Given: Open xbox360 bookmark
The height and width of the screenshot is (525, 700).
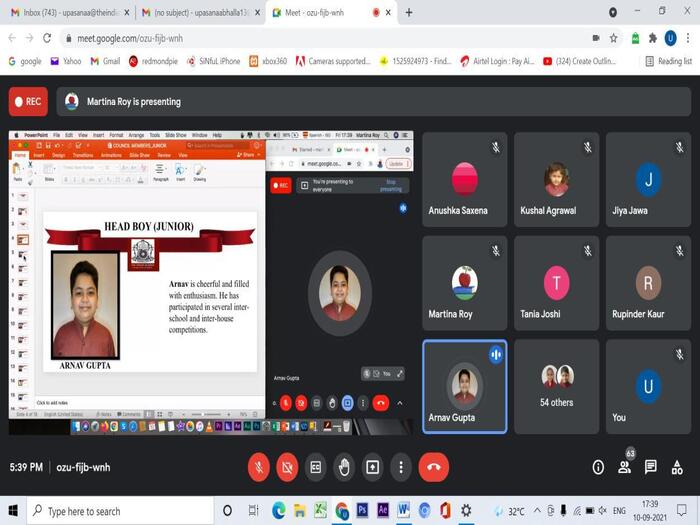Looking at the screenshot, I should click(268, 61).
